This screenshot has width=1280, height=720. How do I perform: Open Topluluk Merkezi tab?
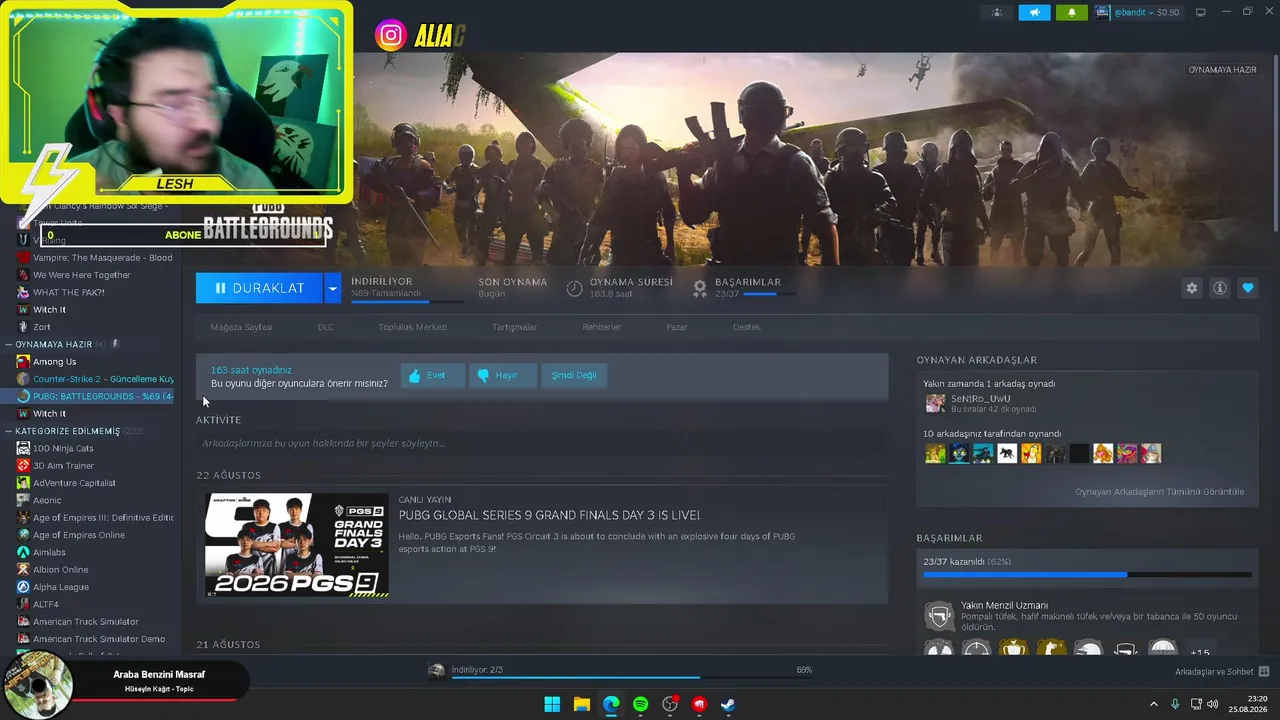412,327
